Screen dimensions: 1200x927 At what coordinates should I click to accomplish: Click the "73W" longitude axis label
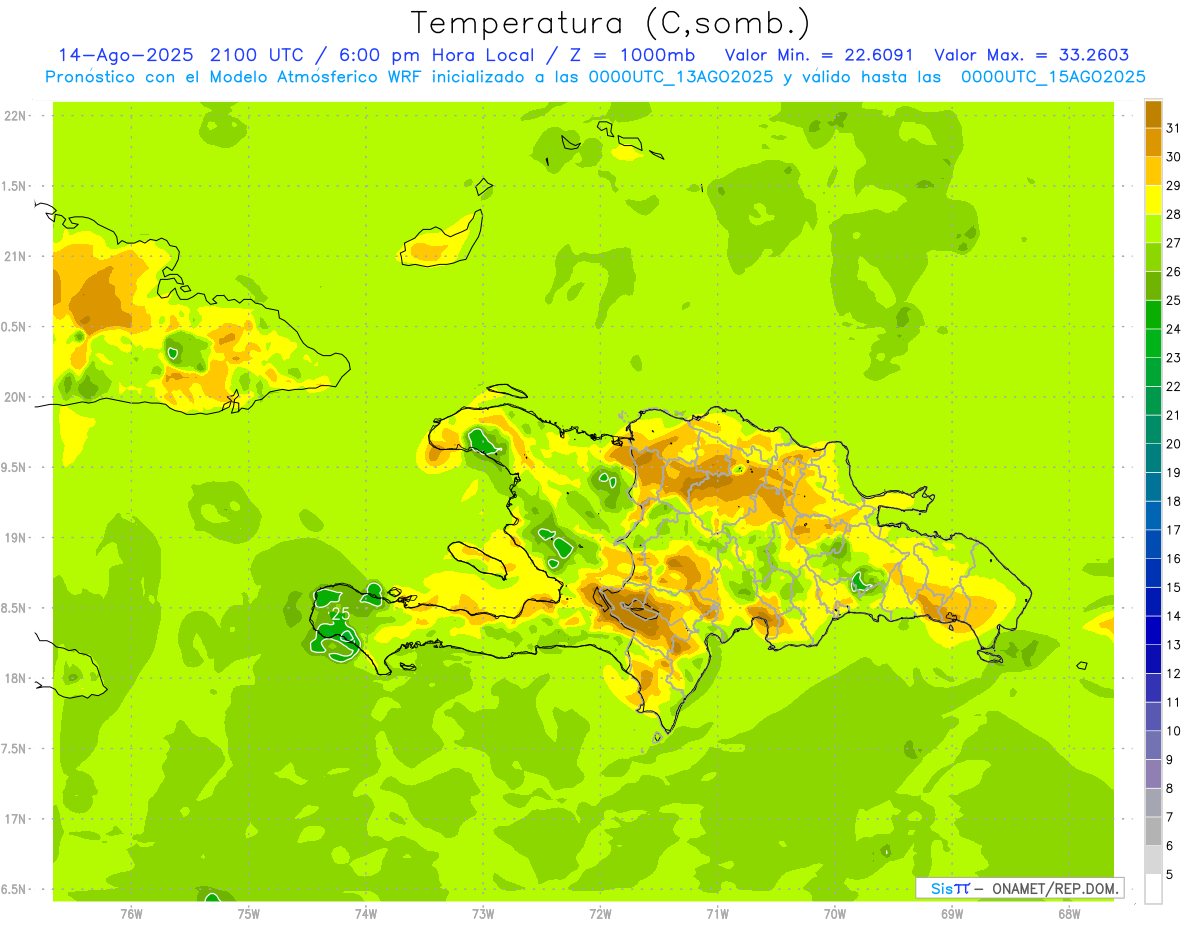click(483, 914)
